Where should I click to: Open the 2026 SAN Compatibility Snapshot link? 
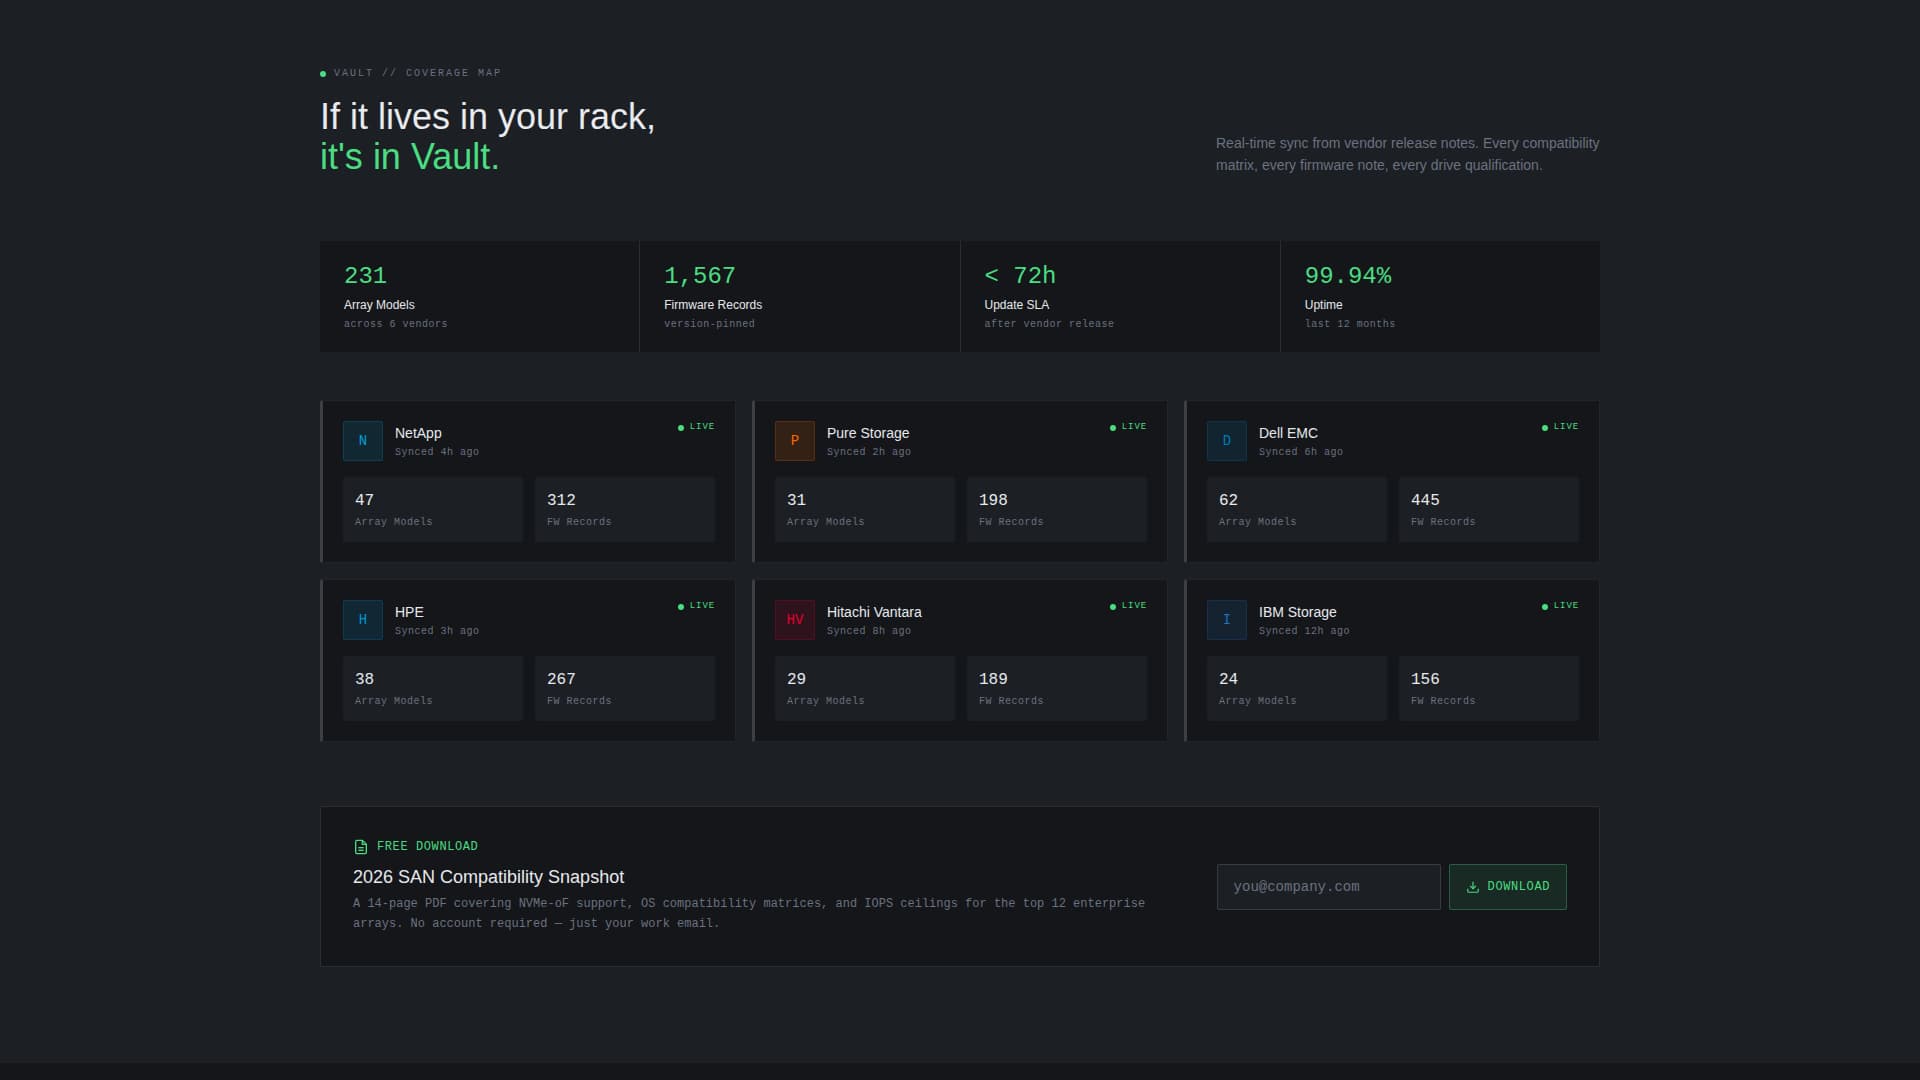tap(488, 877)
